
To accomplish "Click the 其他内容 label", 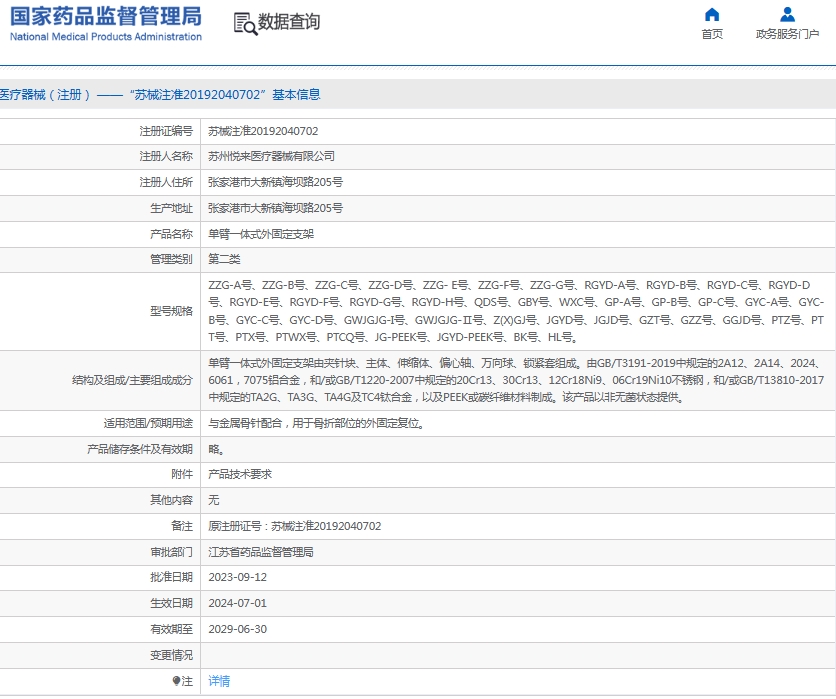I will tap(171, 500).
